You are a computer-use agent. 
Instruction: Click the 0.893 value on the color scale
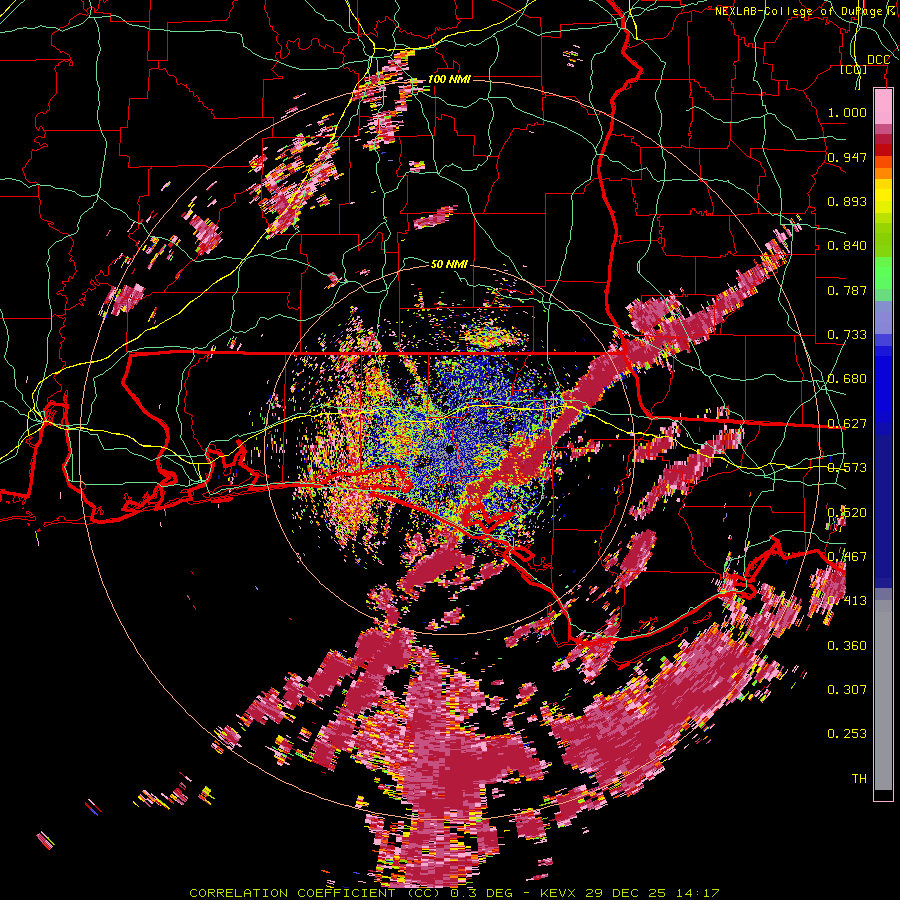coord(847,201)
